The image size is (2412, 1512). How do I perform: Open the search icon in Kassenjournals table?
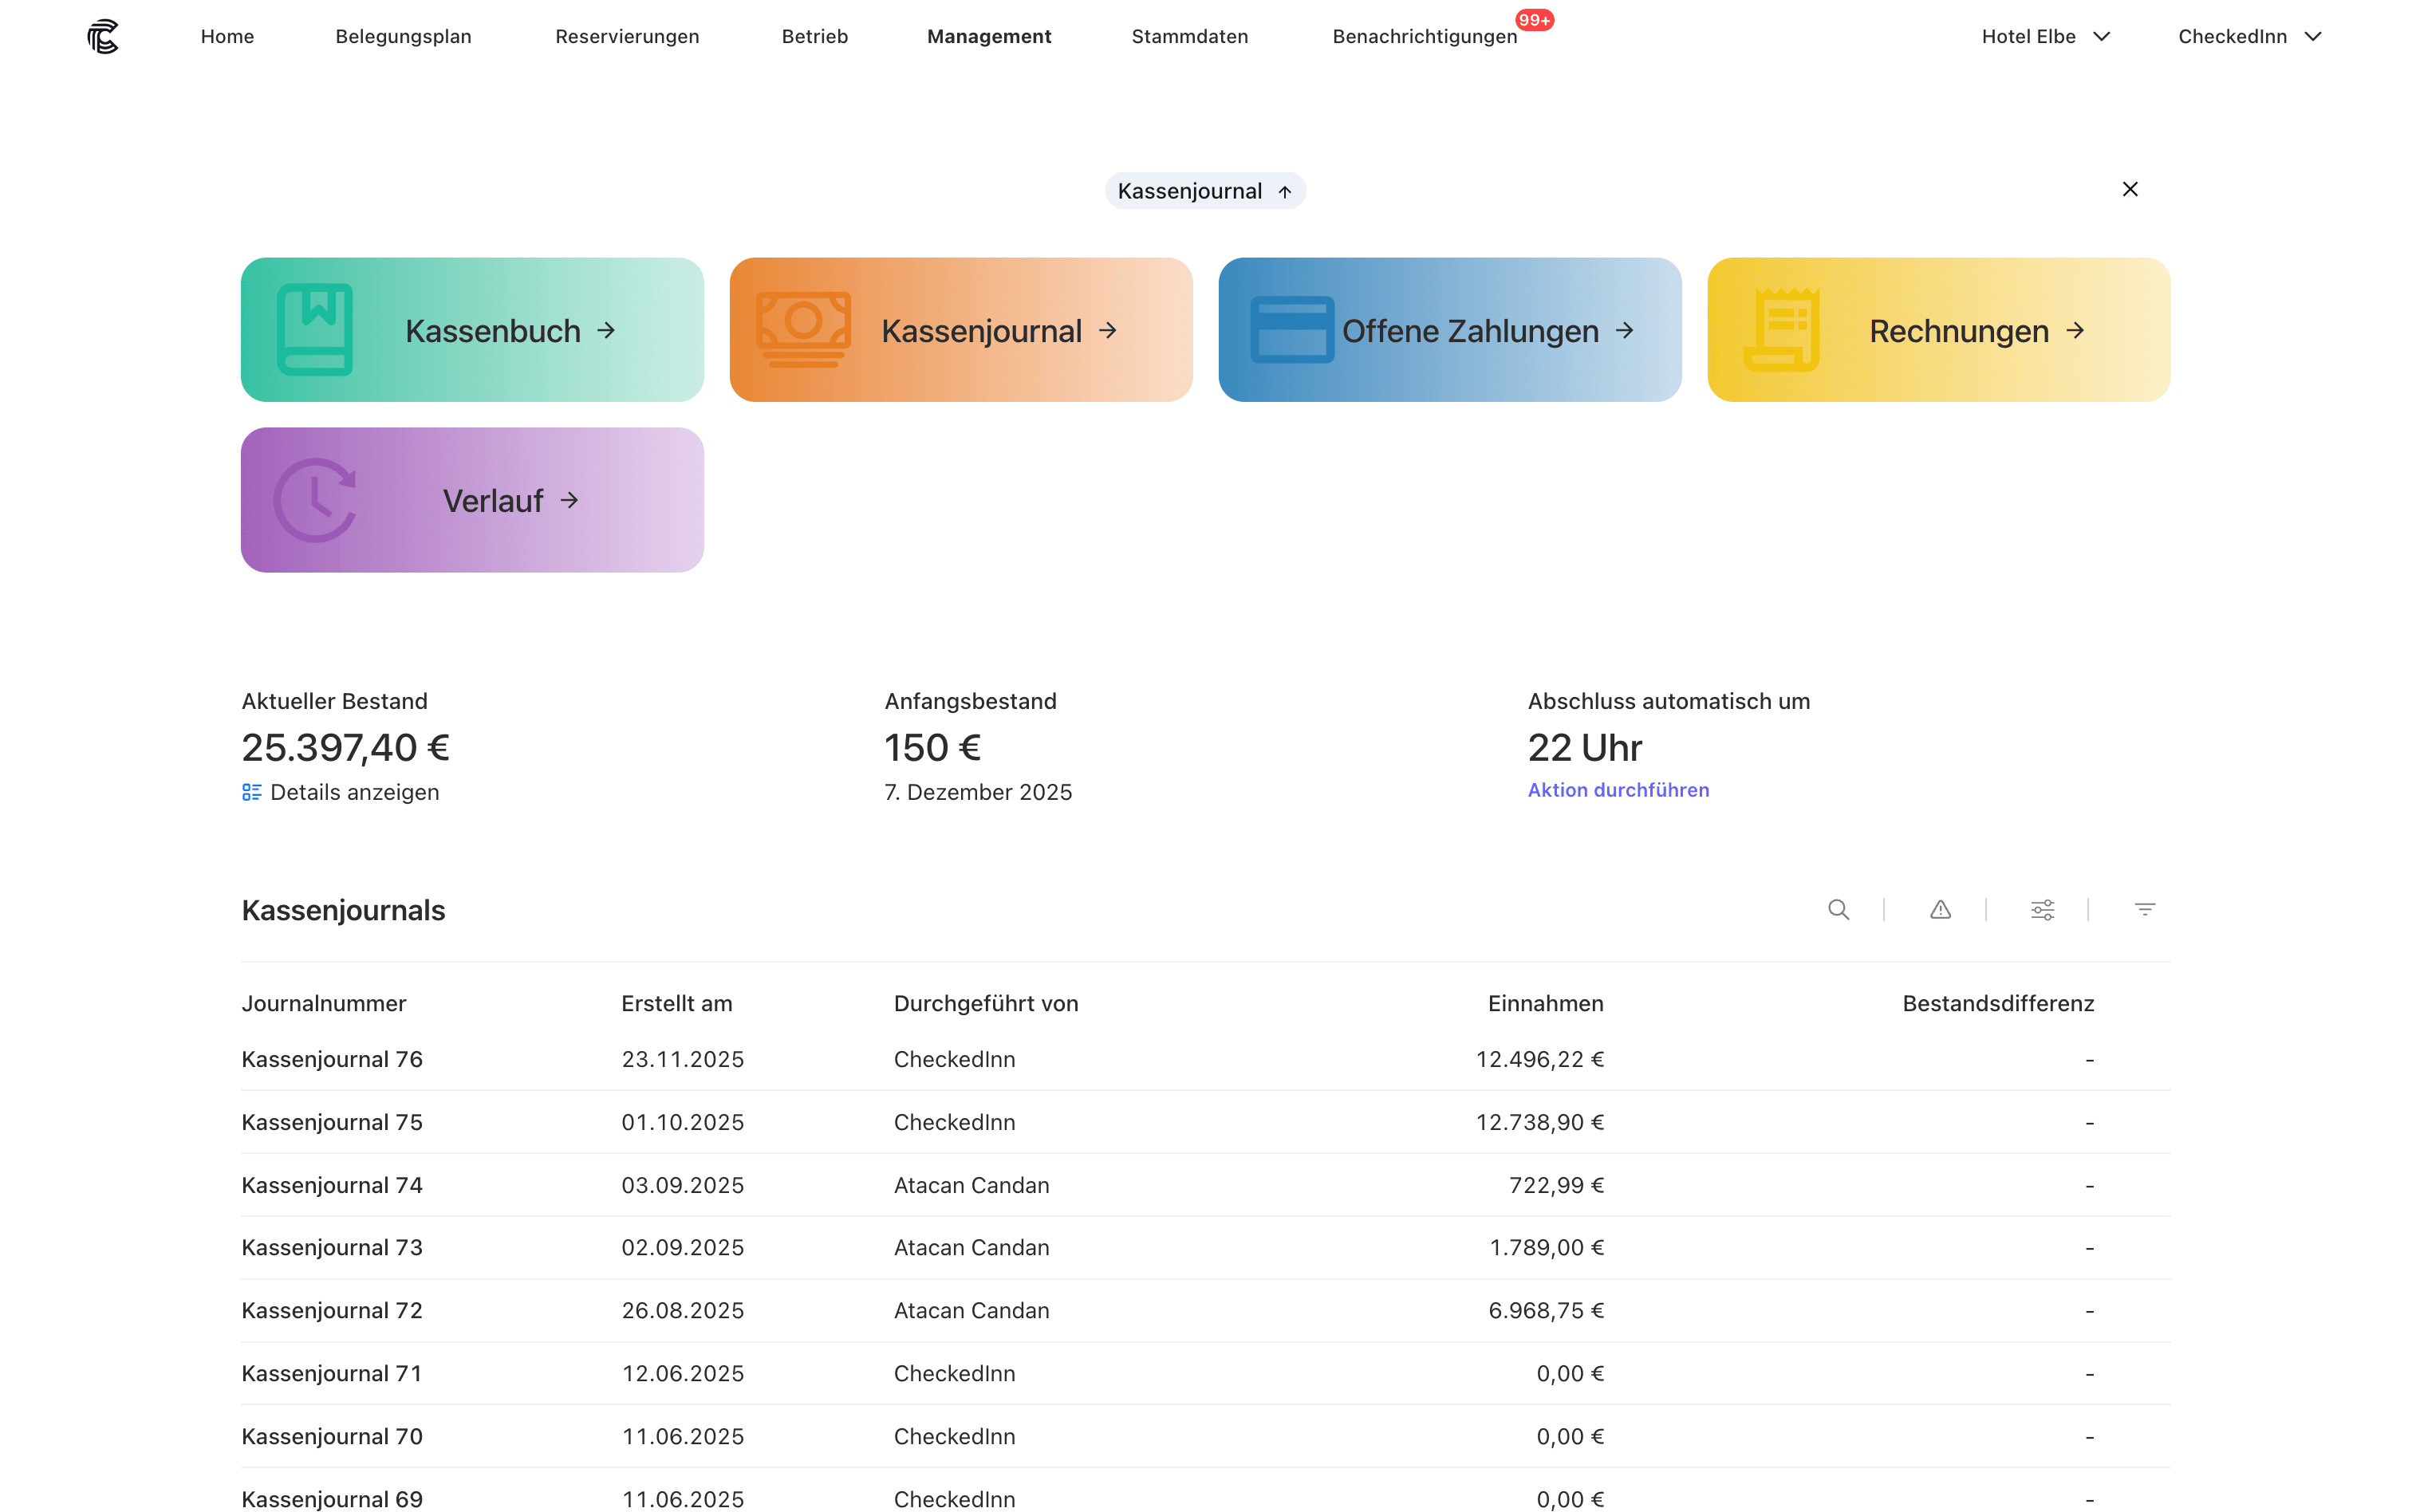coord(1840,910)
